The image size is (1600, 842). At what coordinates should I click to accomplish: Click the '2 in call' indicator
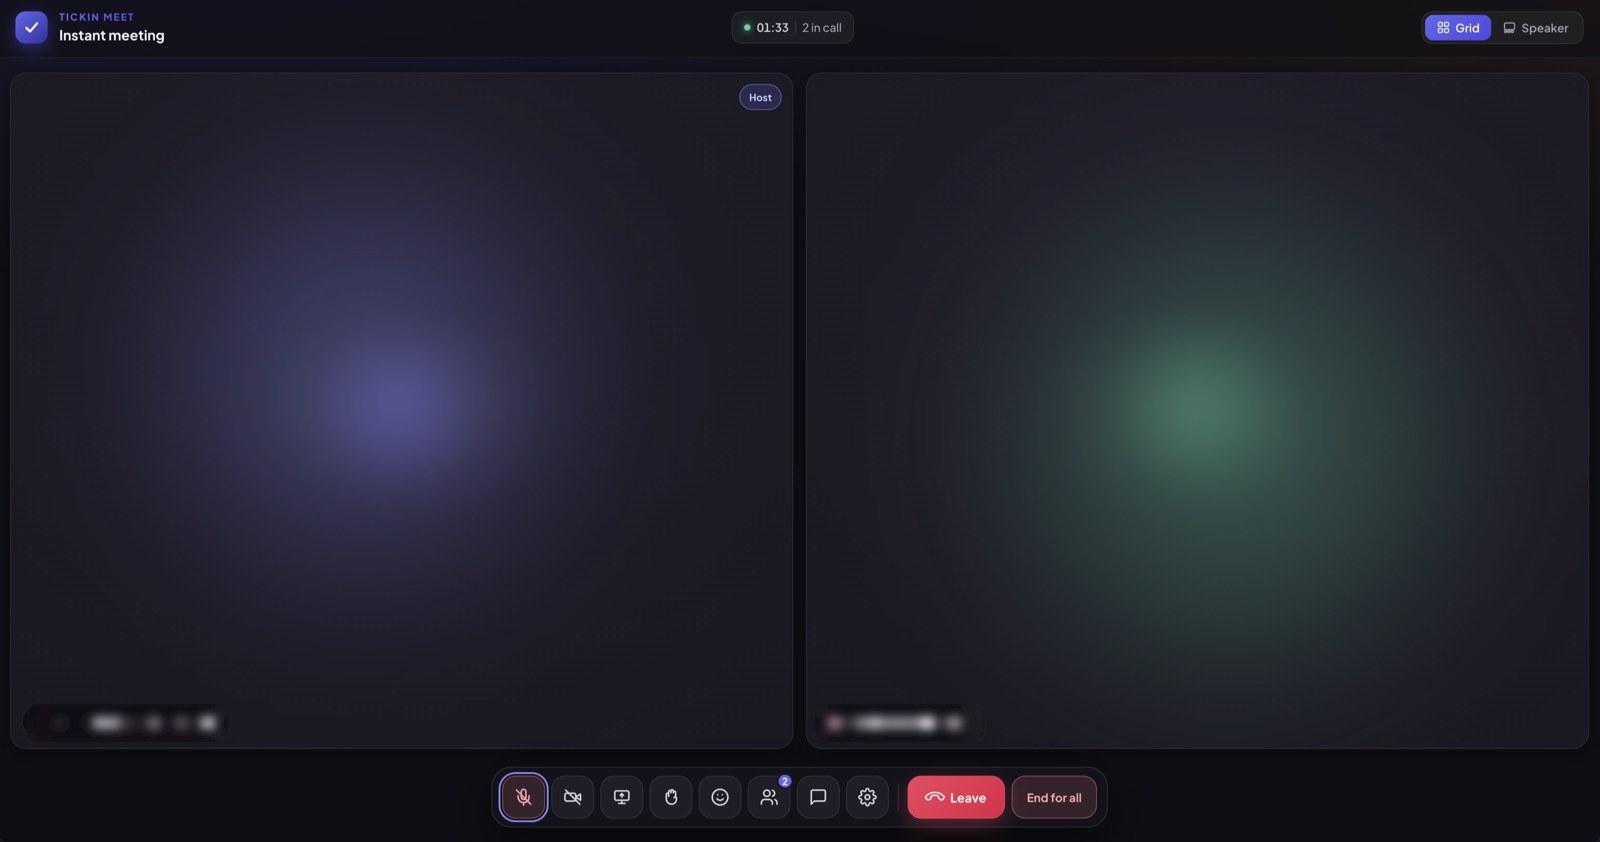click(x=821, y=28)
